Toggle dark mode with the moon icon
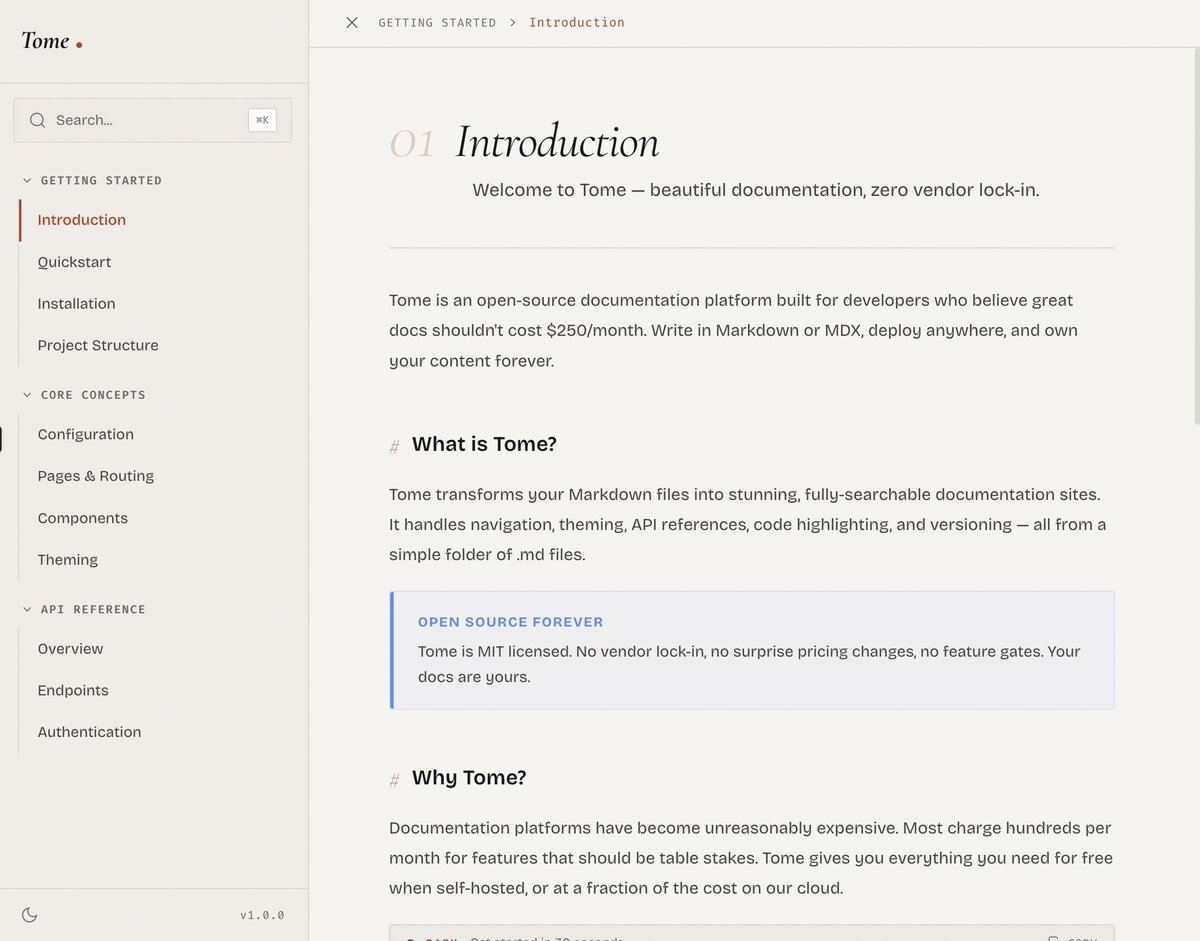 (30, 915)
